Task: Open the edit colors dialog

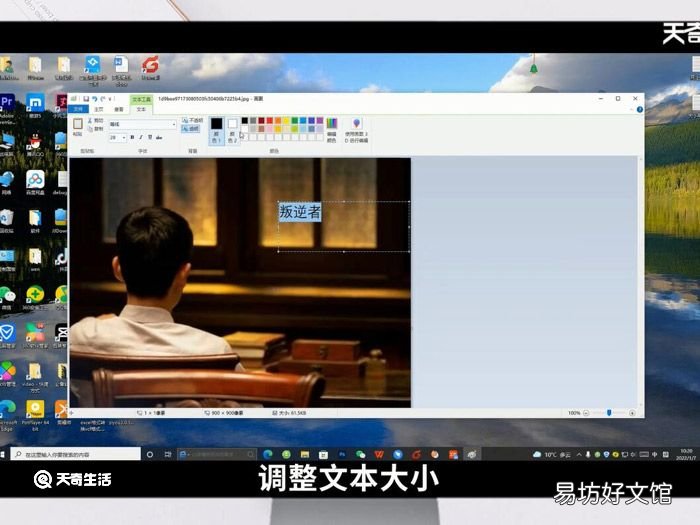Action: (332, 130)
